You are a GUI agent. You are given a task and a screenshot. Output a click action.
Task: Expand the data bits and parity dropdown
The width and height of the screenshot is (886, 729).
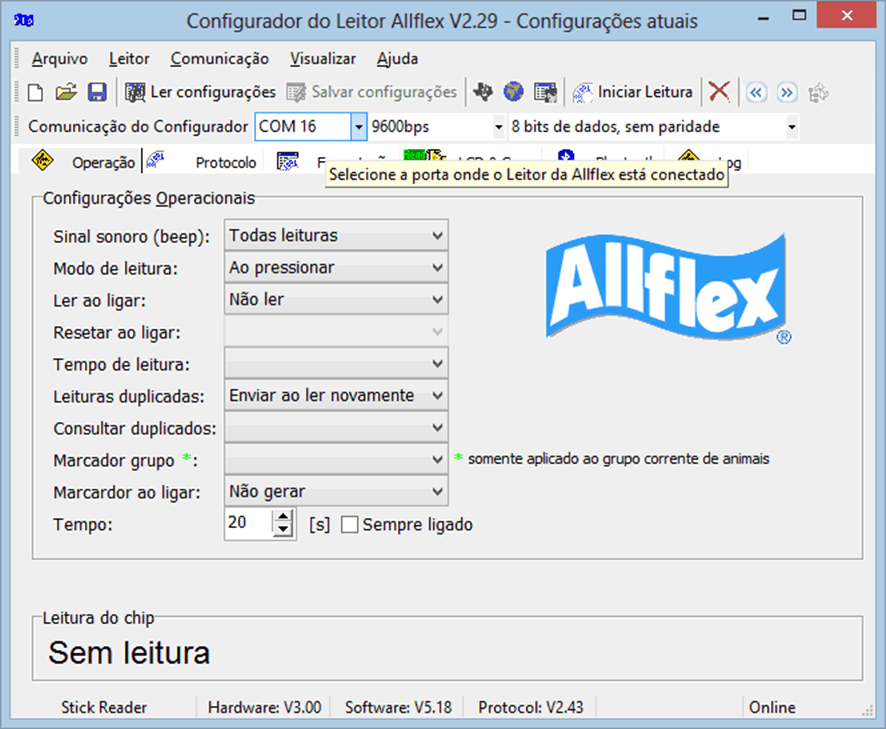tap(792, 127)
